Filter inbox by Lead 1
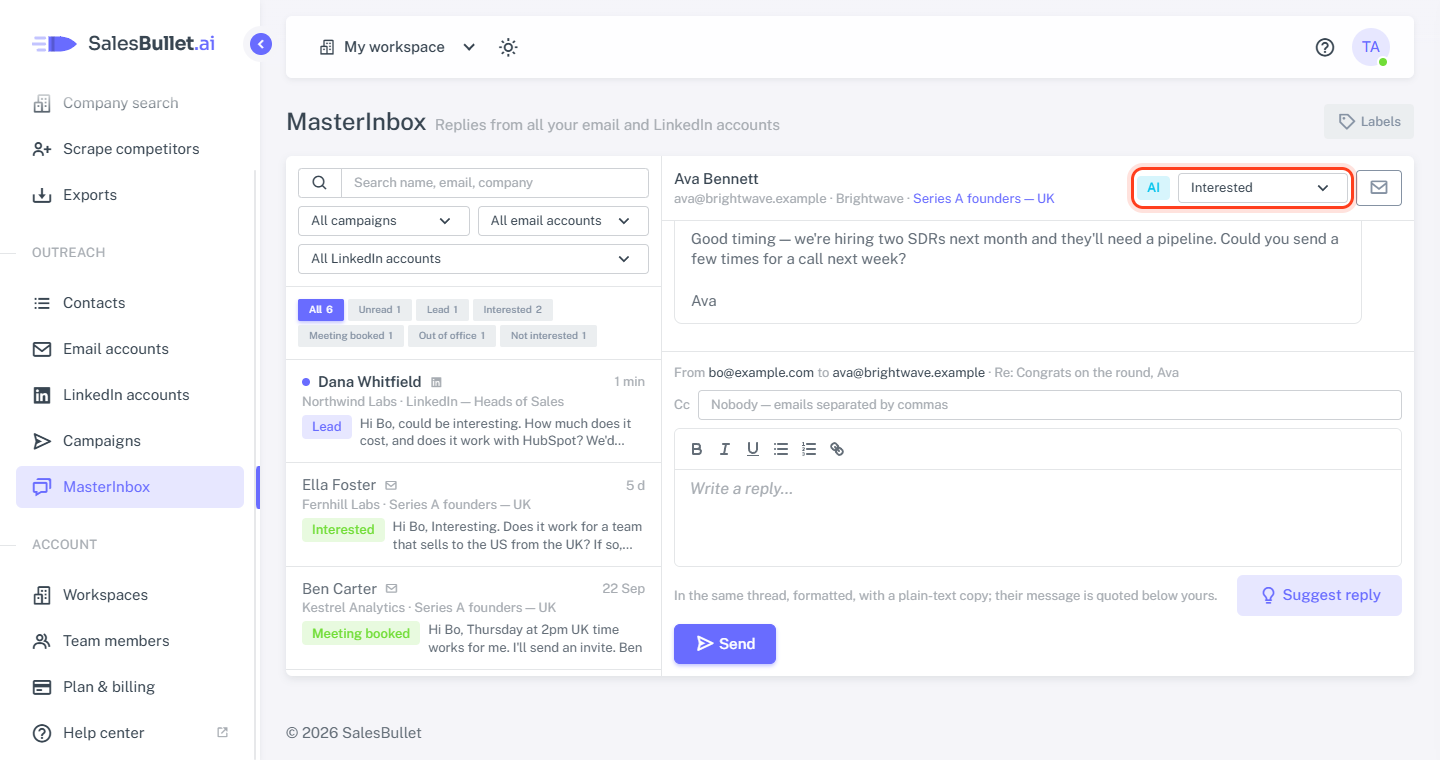 [442, 310]
